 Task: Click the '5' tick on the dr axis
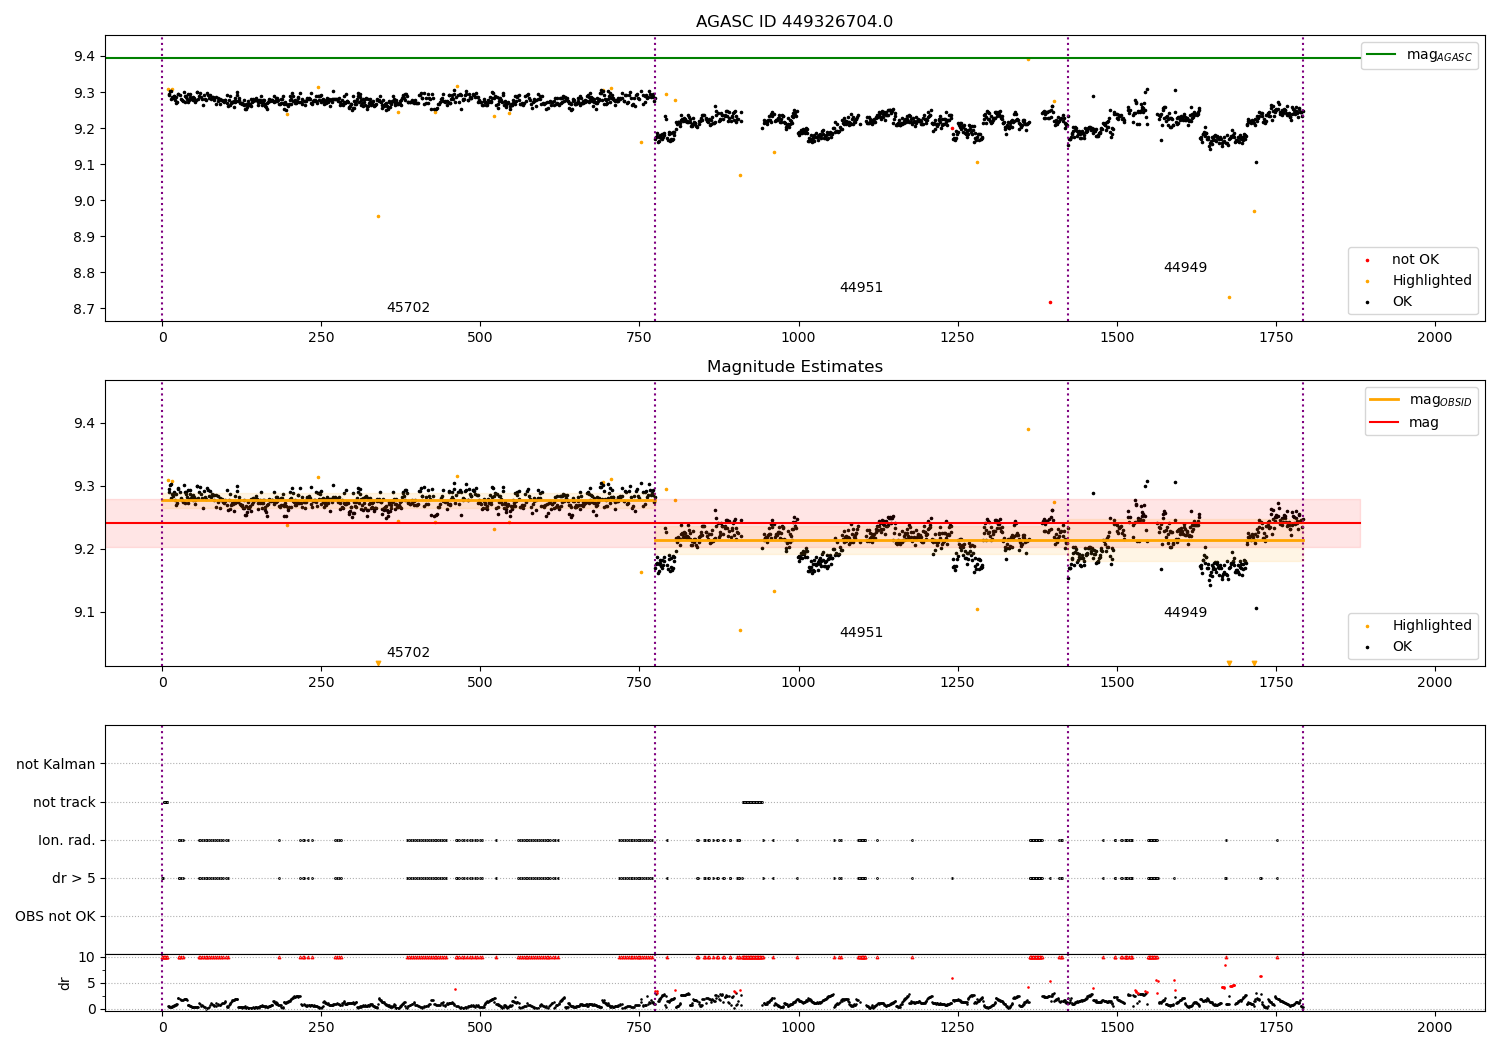point(92,983)
